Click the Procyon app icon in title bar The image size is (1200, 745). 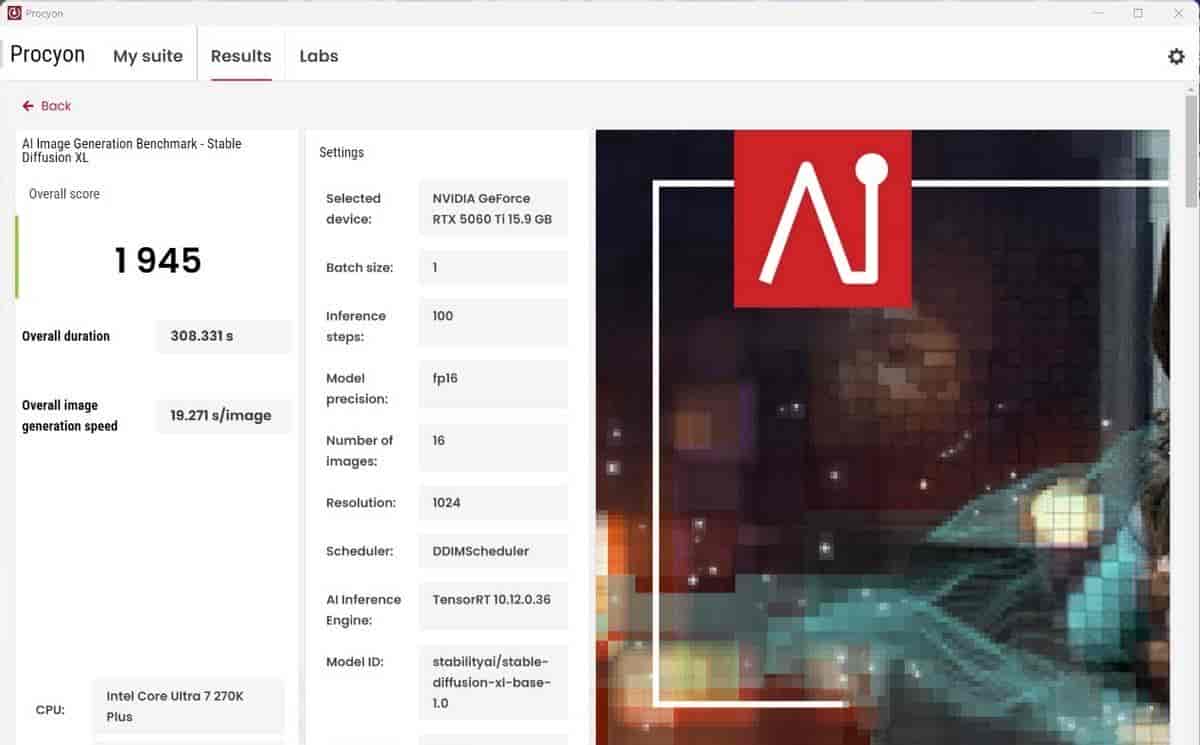click(x=15, y=13)
